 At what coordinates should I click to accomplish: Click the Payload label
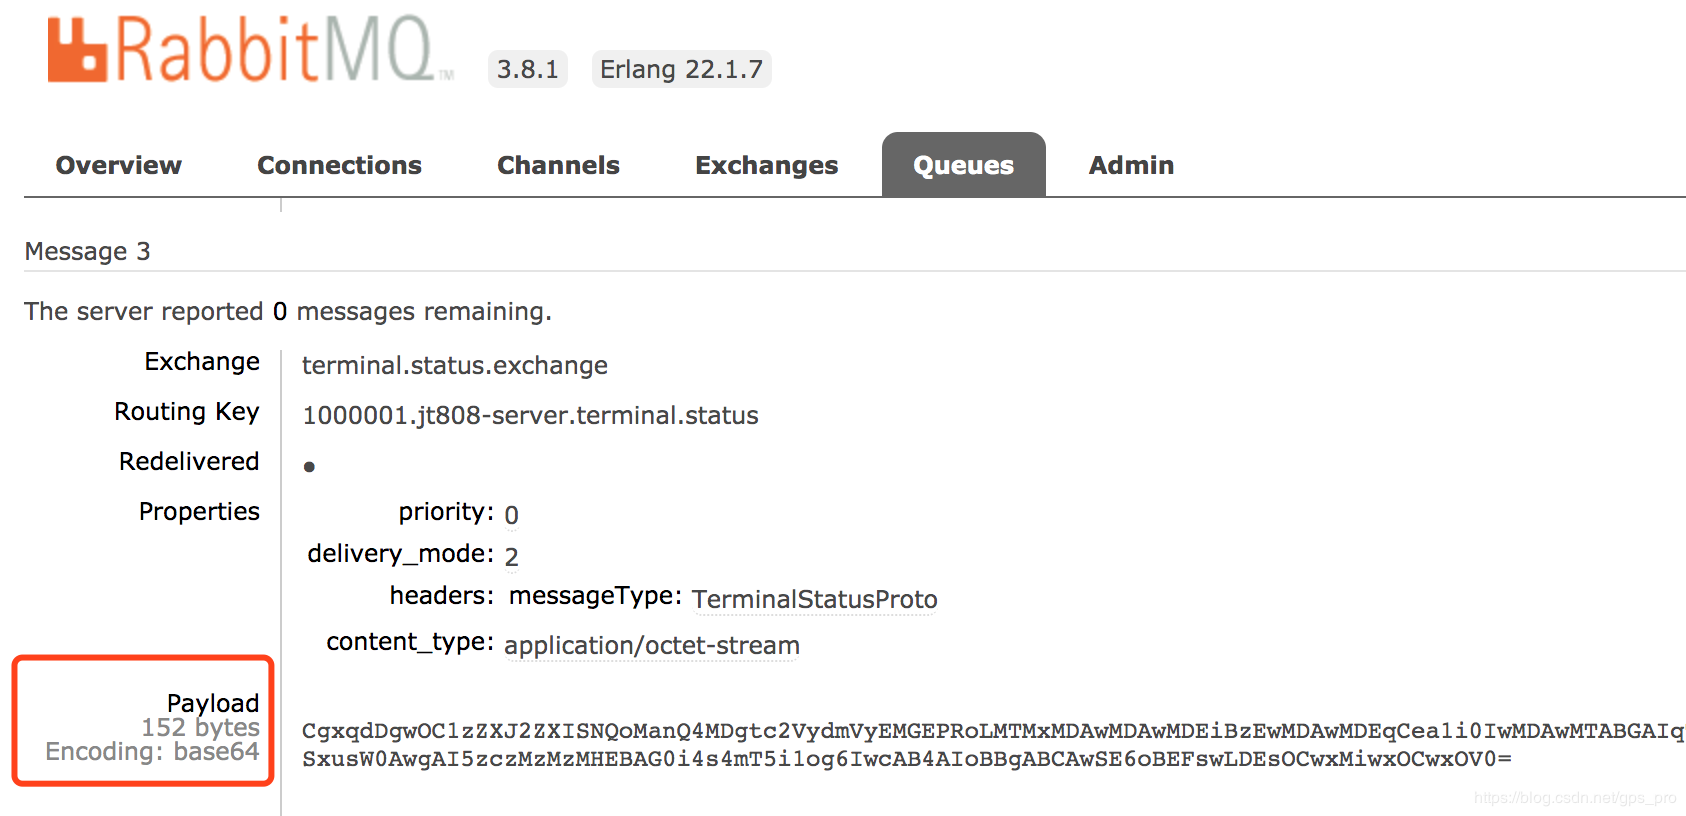pyautogui.click(x=212, y=703)
